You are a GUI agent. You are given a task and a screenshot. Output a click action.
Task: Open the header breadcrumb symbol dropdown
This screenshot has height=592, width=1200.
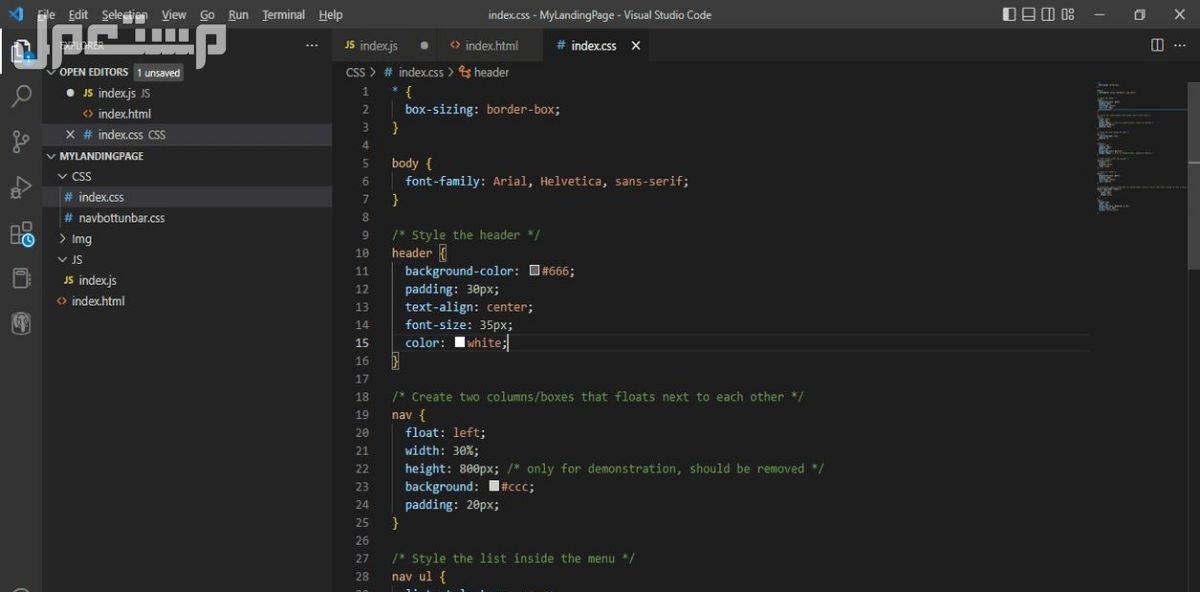coord(491,72)
